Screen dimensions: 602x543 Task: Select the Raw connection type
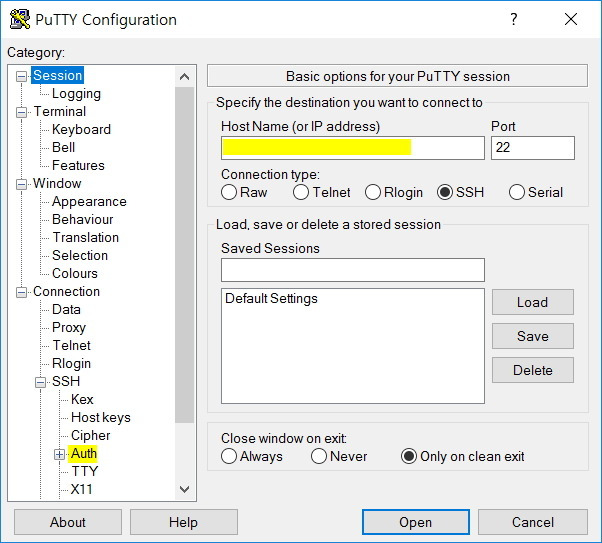(229, 192)
